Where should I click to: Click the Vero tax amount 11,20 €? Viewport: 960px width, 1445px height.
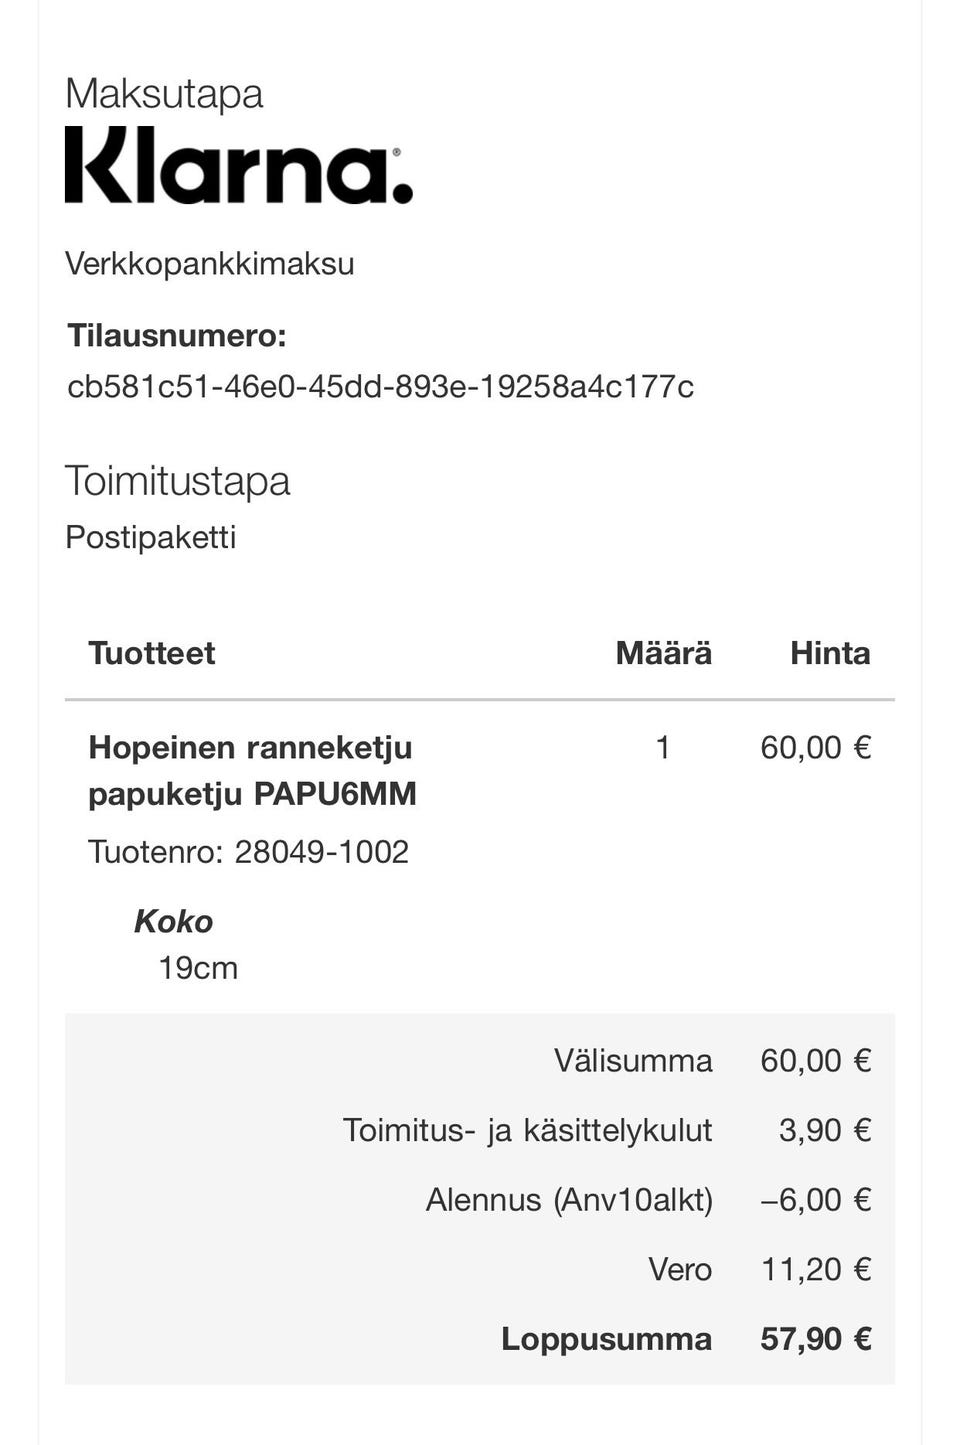click(x=816, y=1269)
